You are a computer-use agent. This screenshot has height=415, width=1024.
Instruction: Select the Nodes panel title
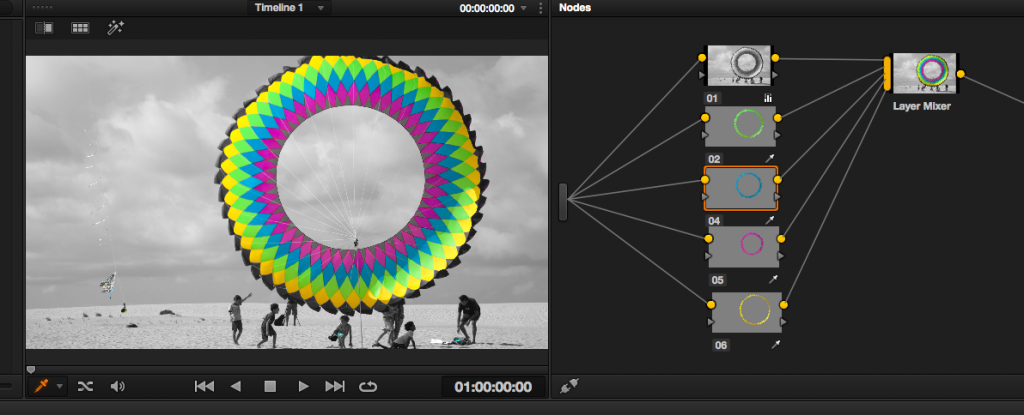tap(575, 8)
